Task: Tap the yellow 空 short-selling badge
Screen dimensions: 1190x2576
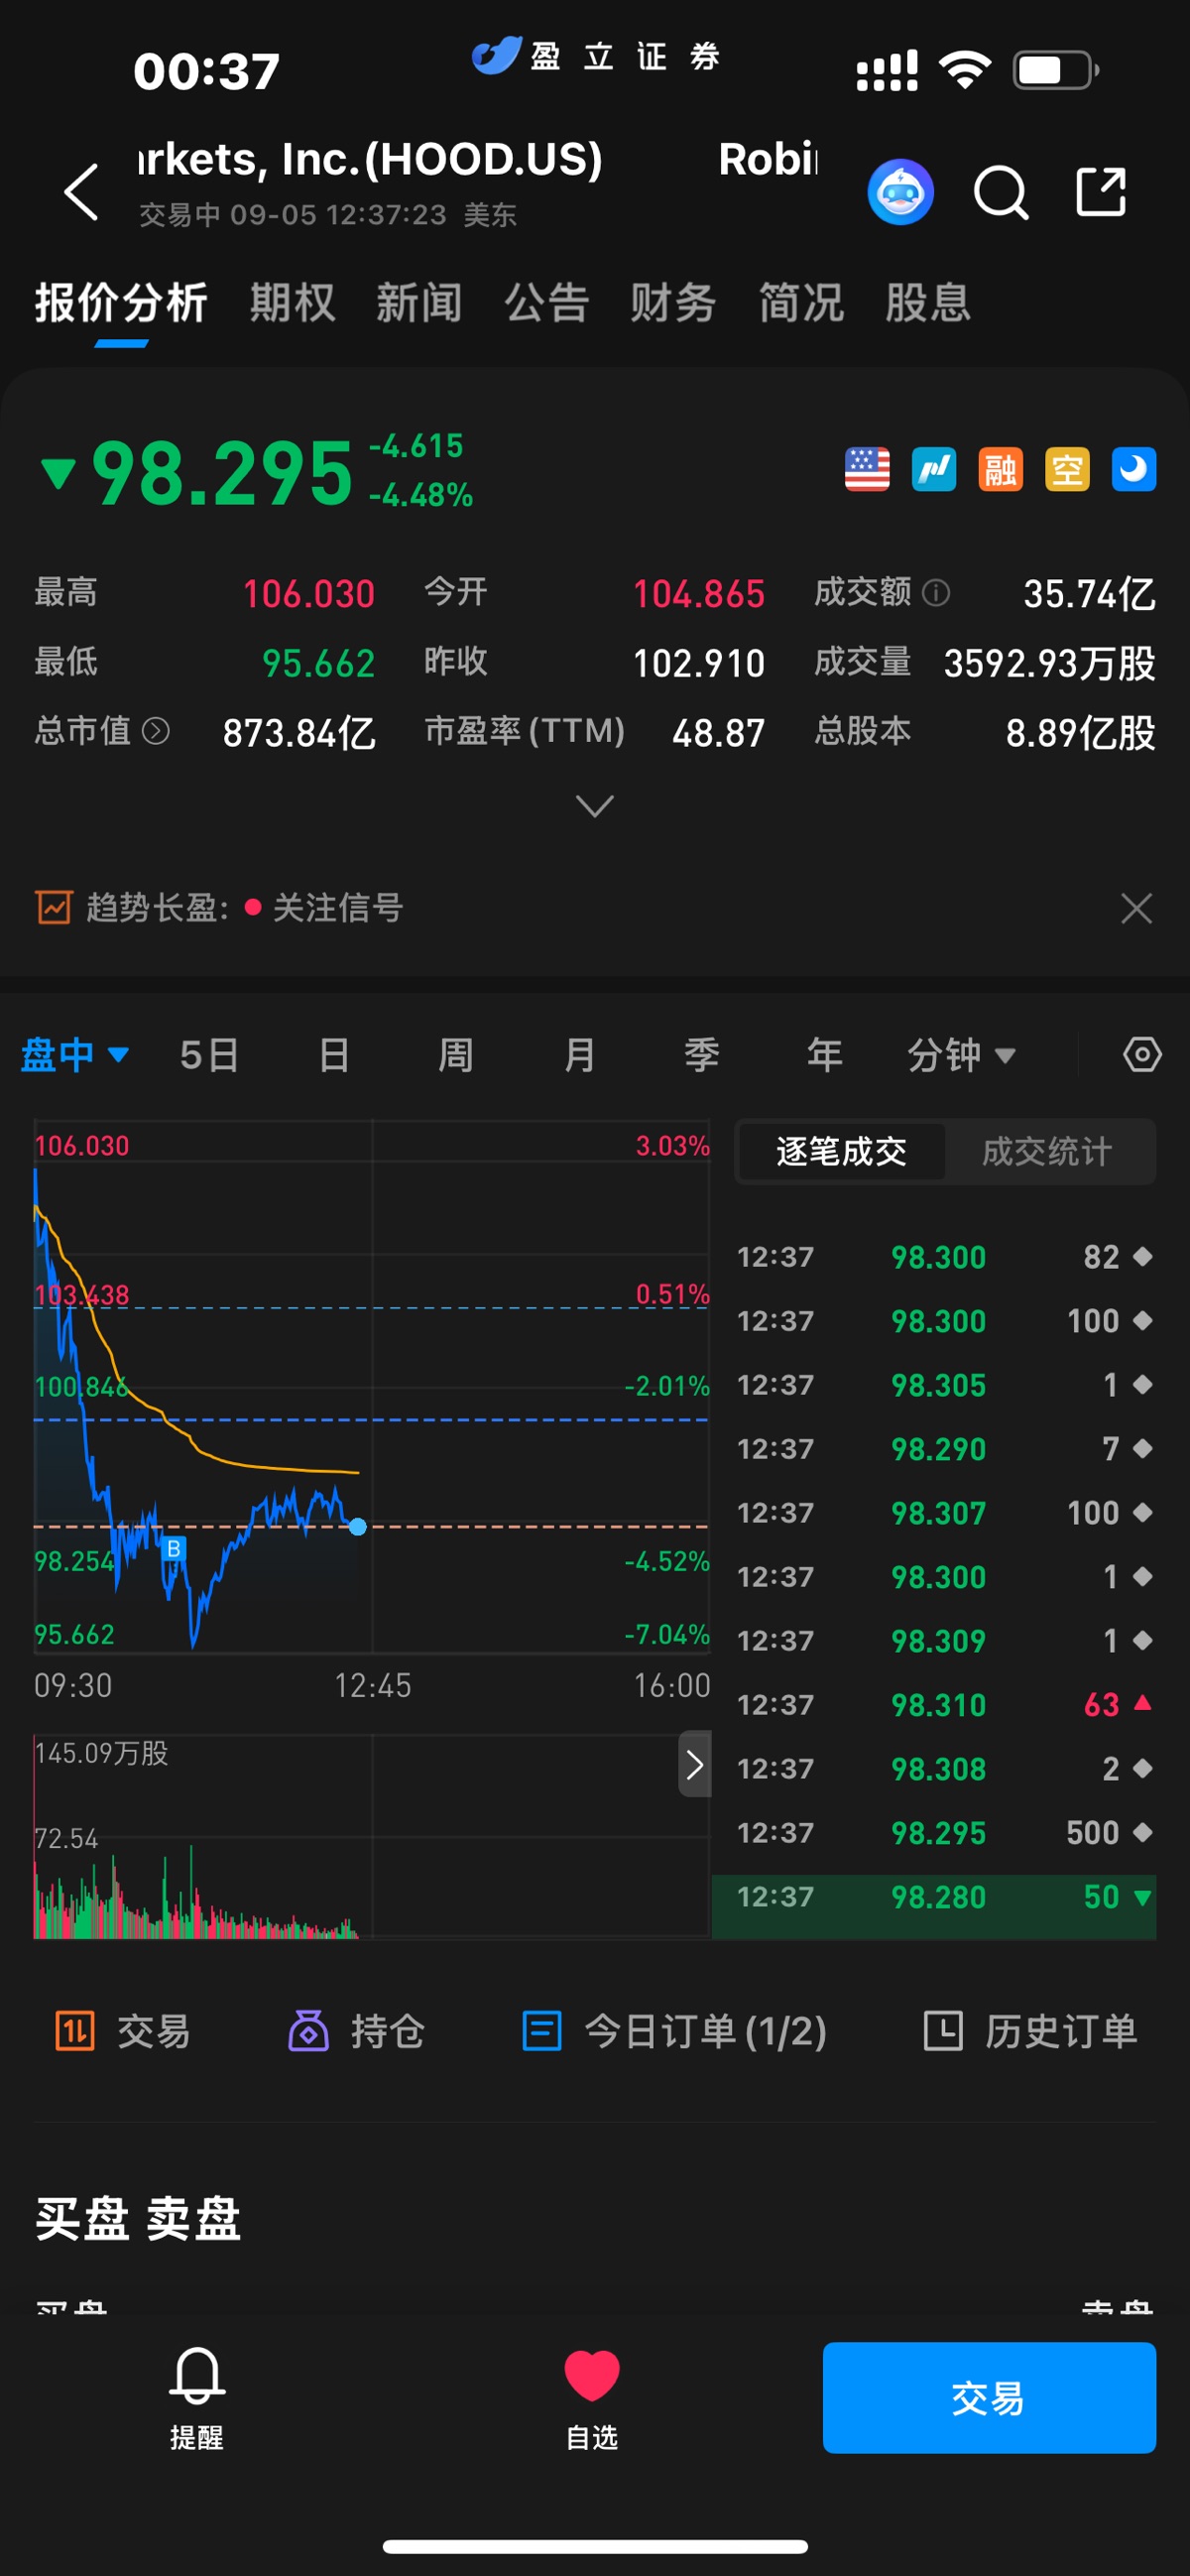Action: pos(1067,469)
